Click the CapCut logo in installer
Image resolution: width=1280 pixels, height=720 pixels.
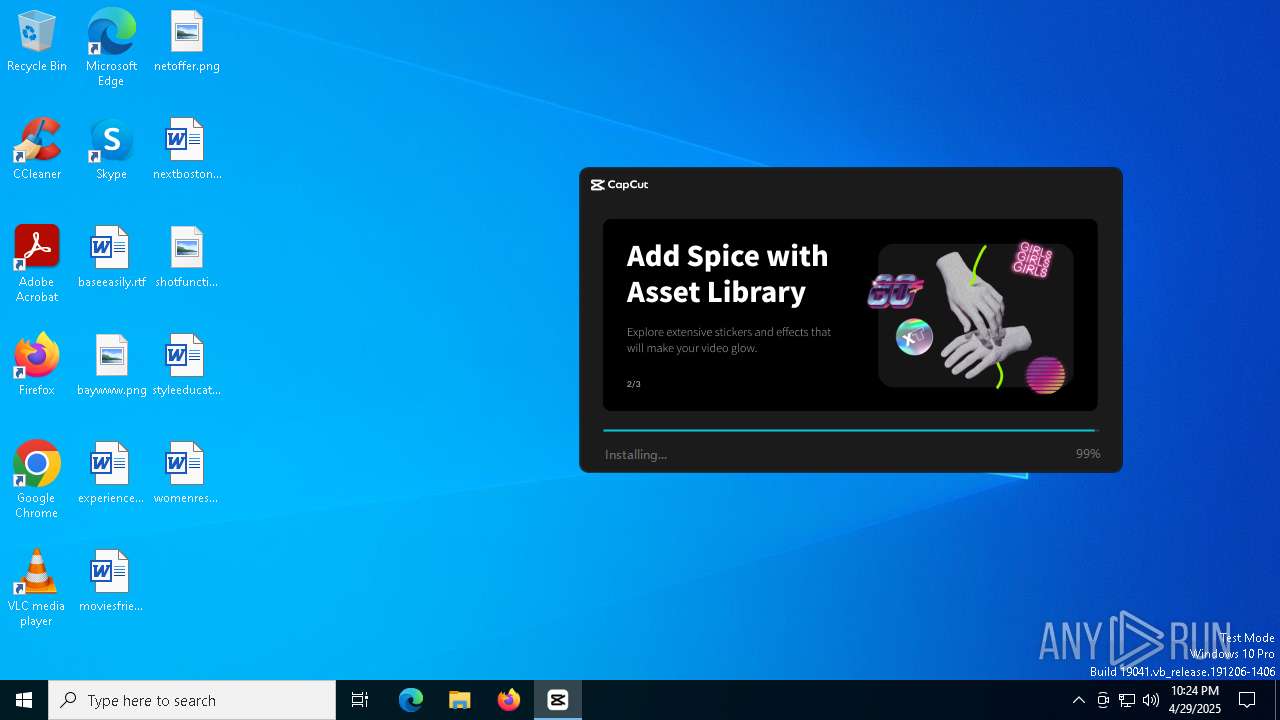tap(619, 184)
